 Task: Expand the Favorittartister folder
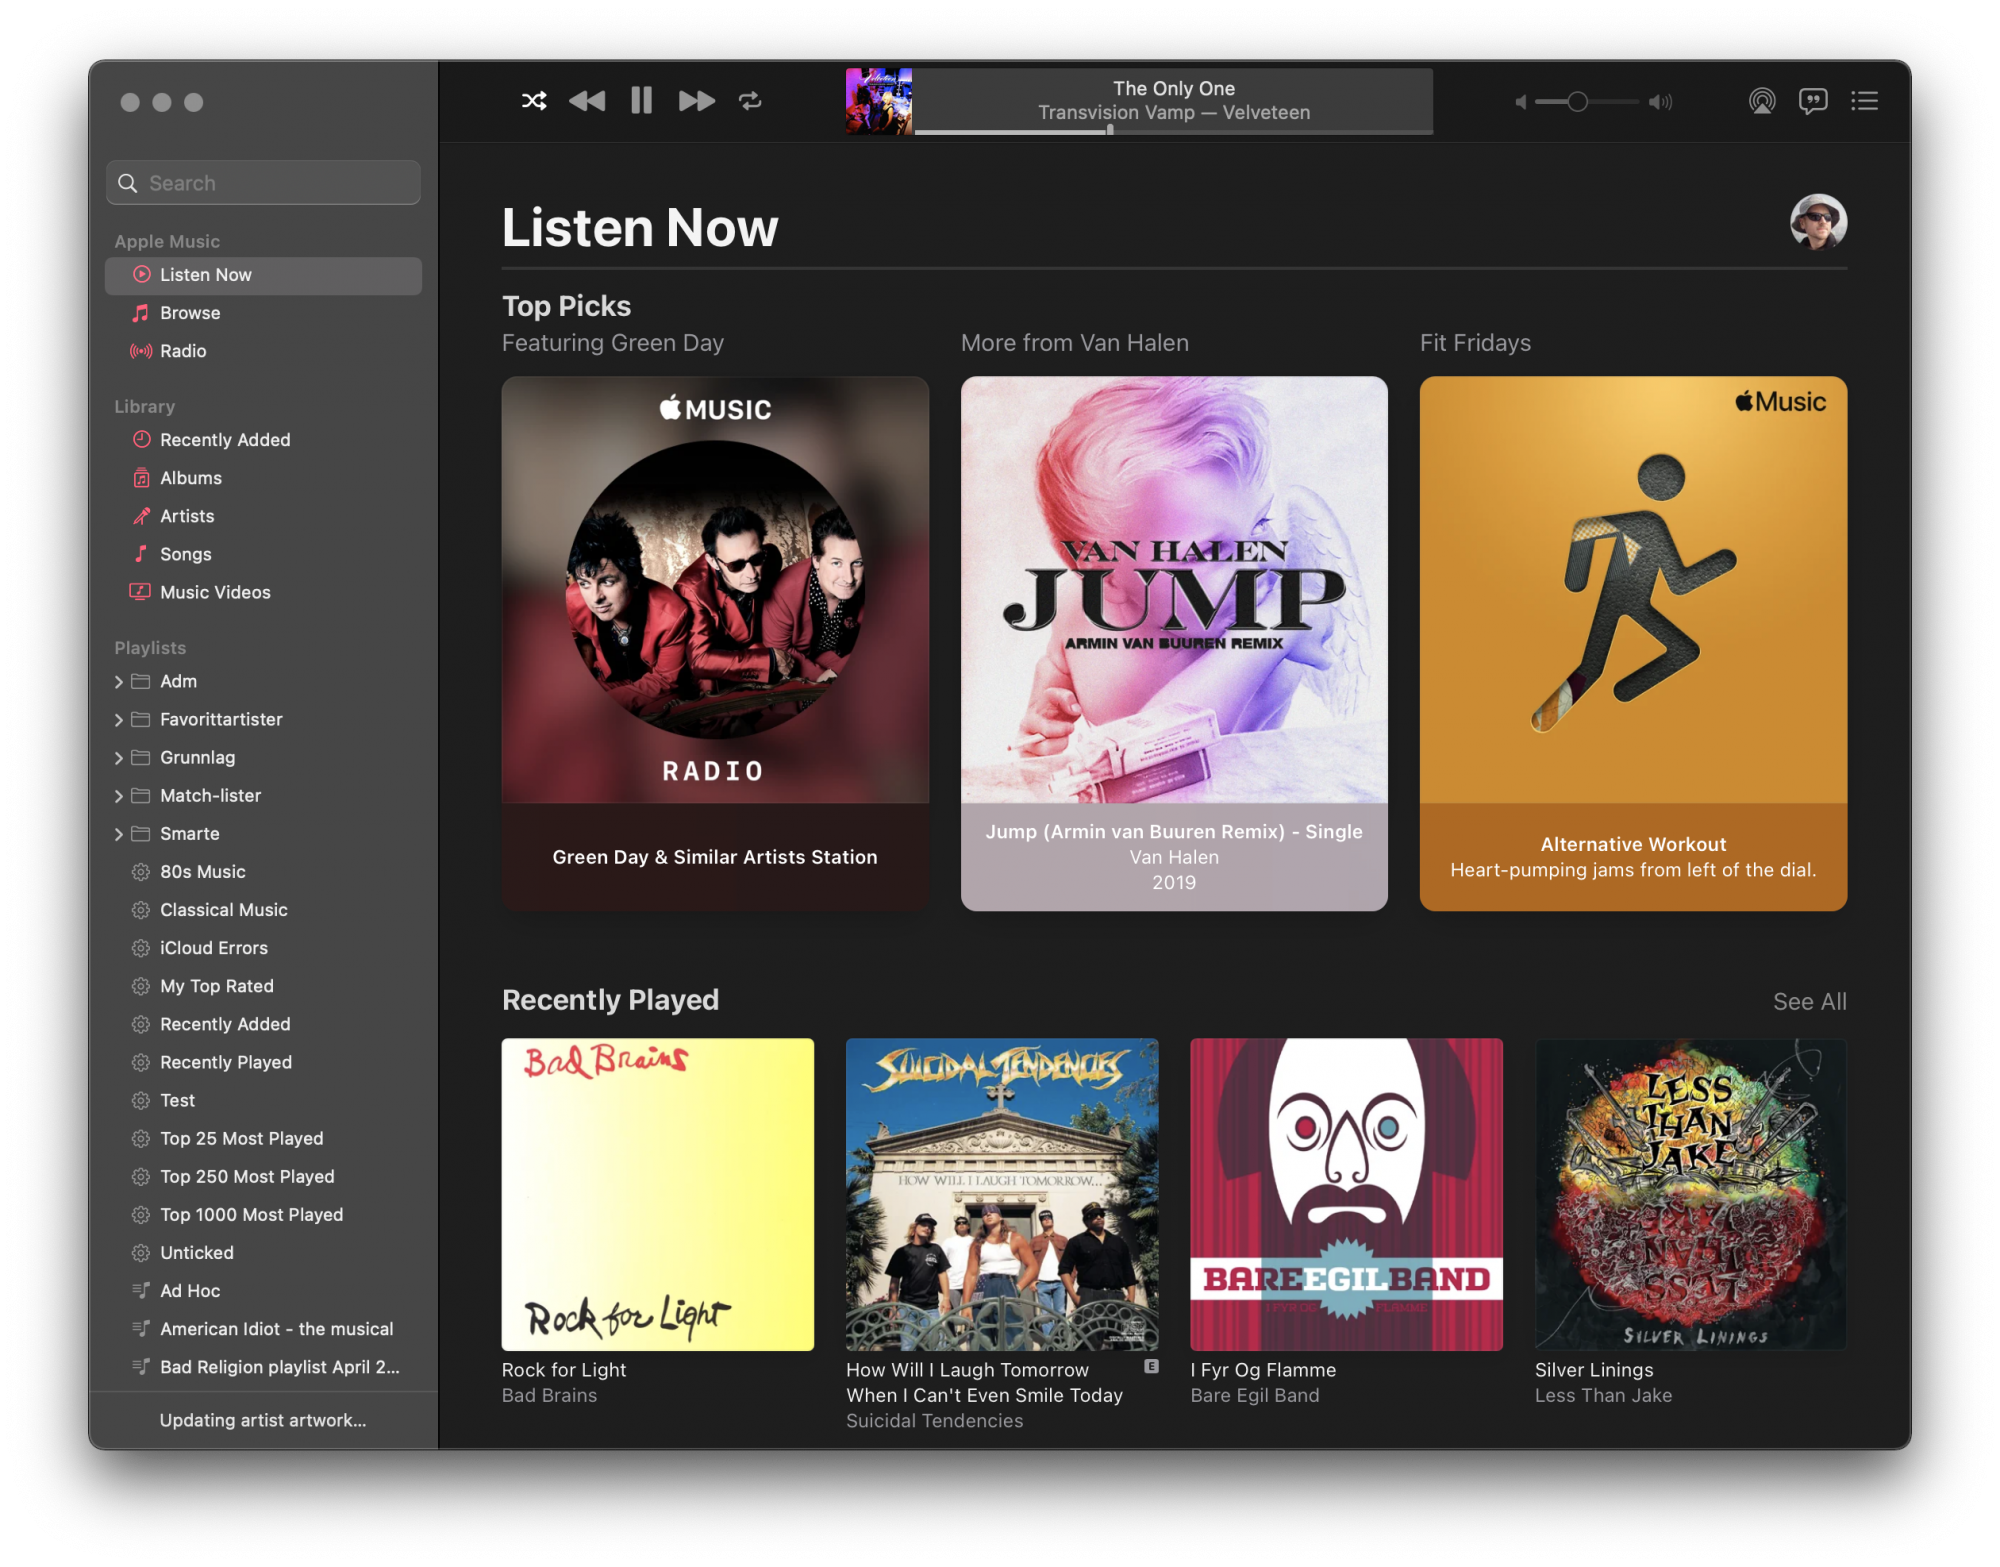119,720
